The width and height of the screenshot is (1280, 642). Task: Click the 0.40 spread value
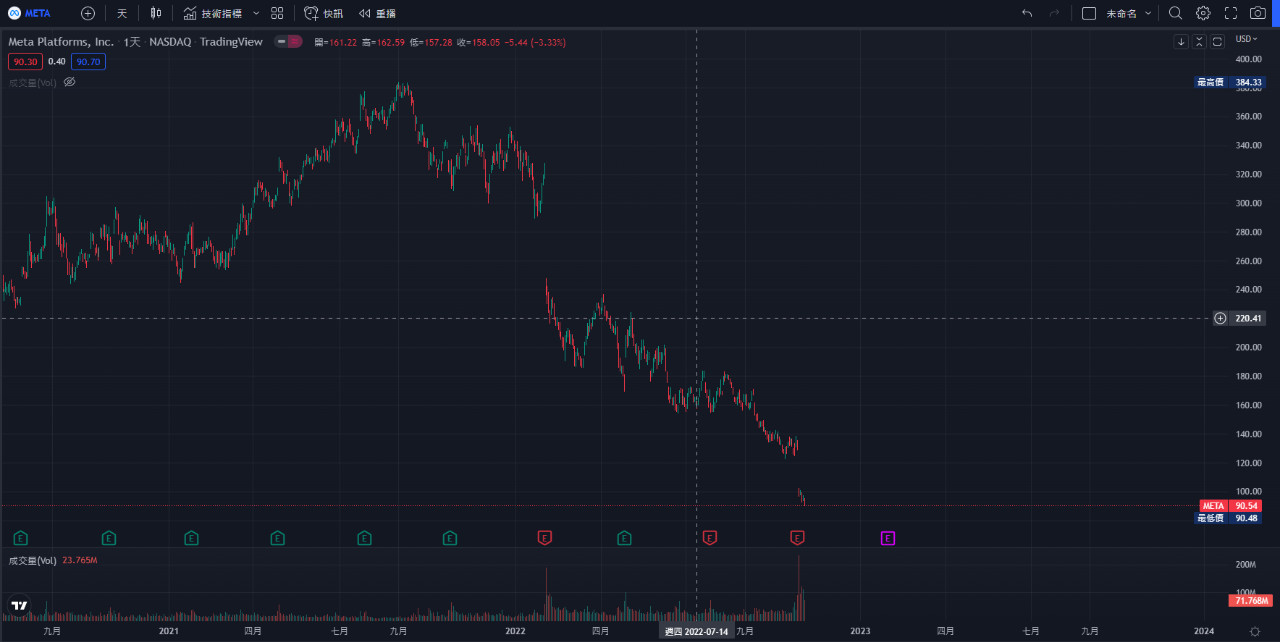pyautogui.click(x=57, y=61)
